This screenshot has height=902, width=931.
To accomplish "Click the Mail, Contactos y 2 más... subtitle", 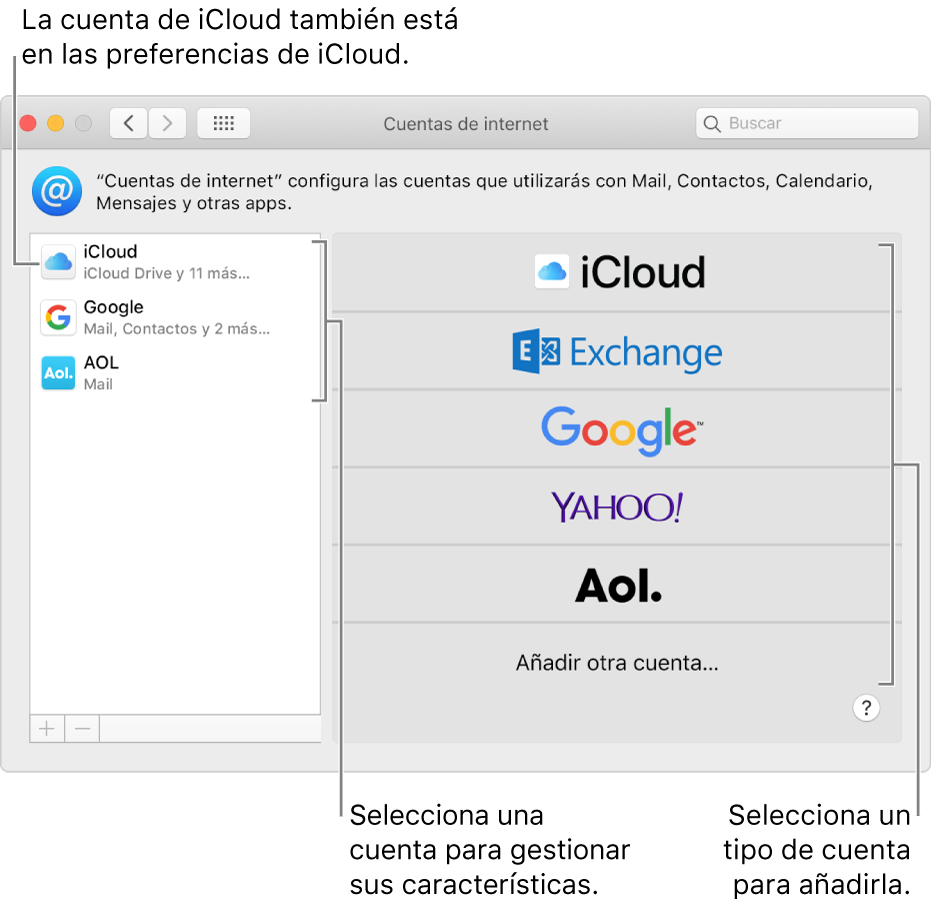I will point(176,328).
